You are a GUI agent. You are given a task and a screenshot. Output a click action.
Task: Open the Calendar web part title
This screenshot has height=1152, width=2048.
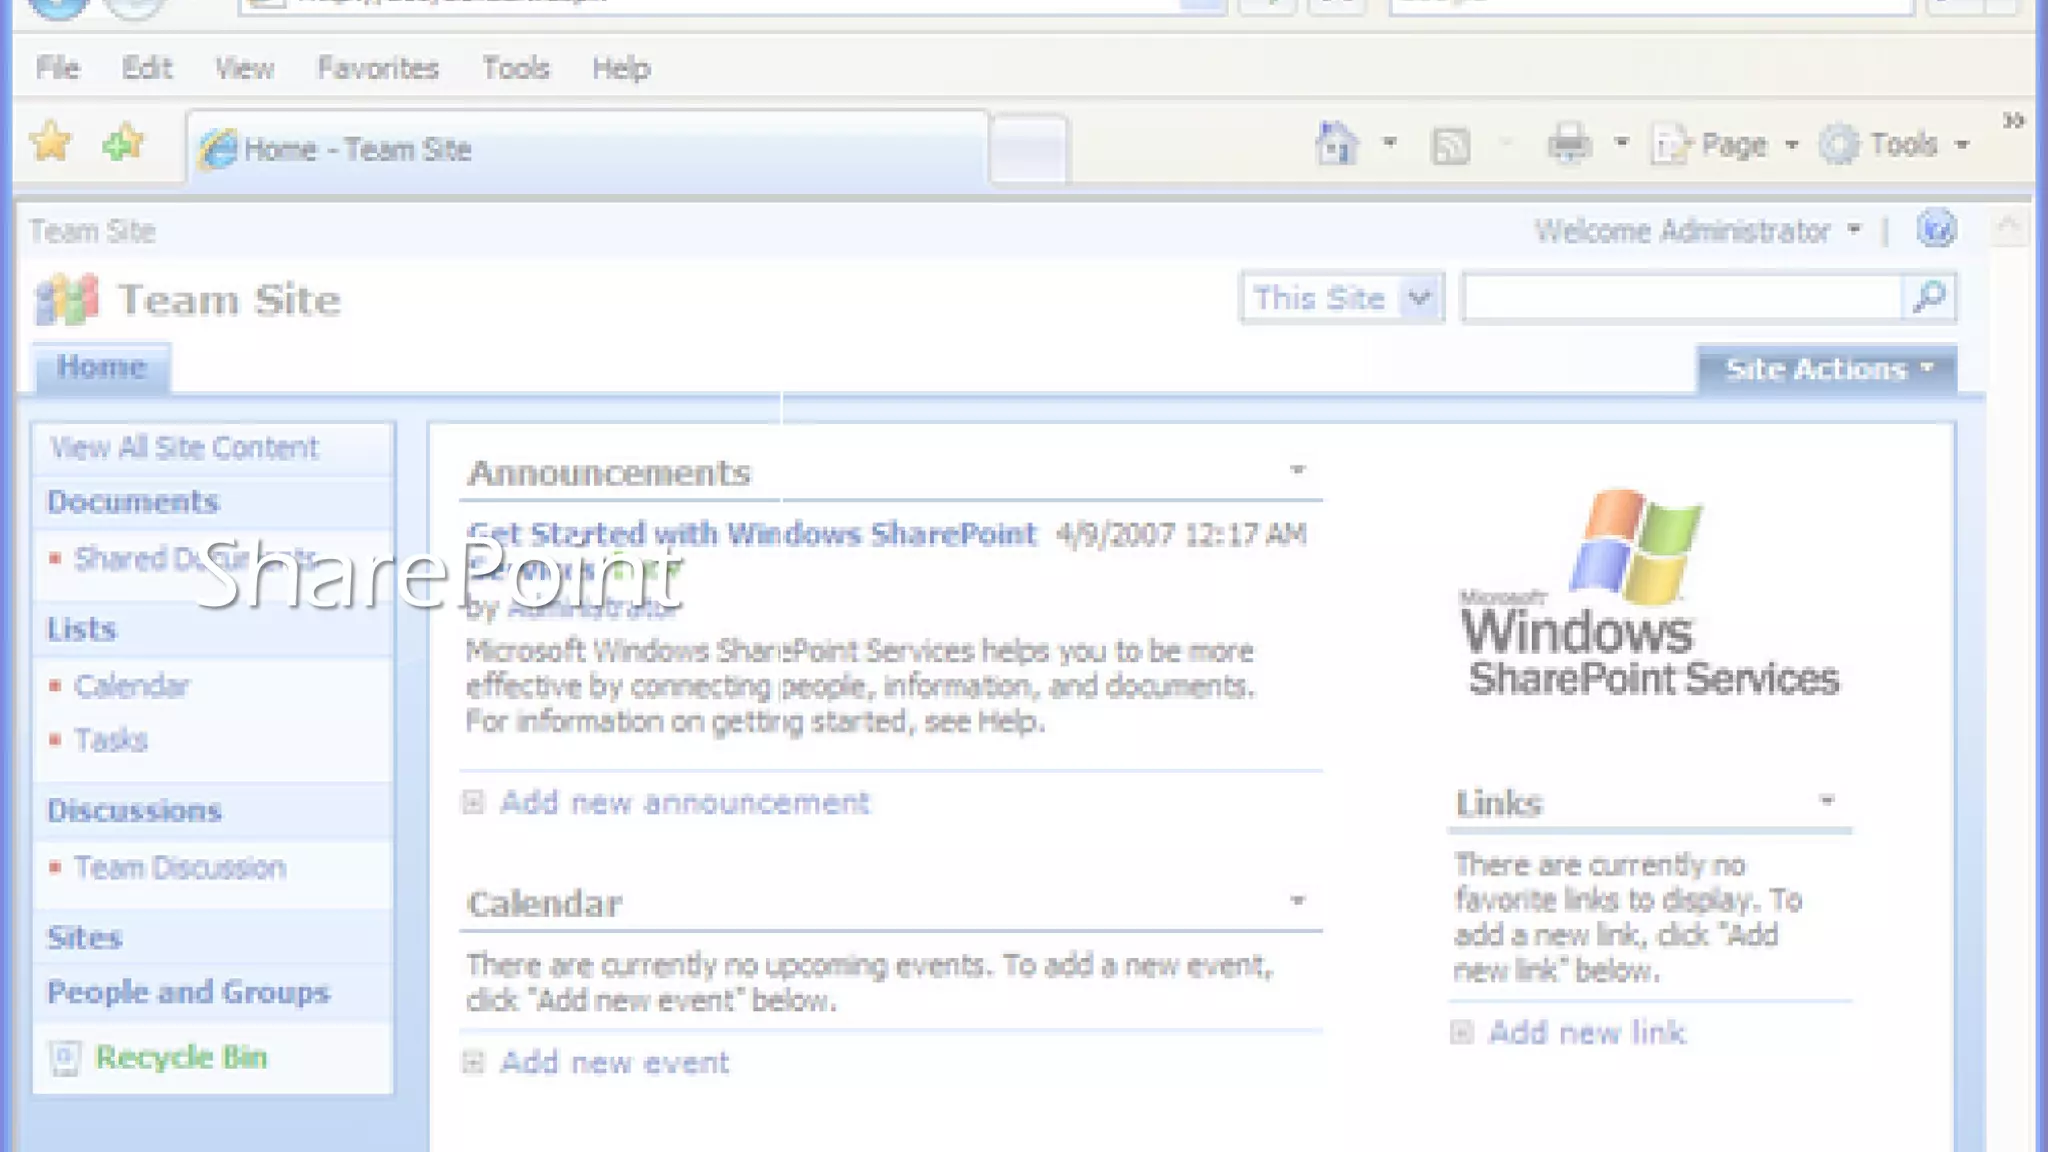pos(544,903)
